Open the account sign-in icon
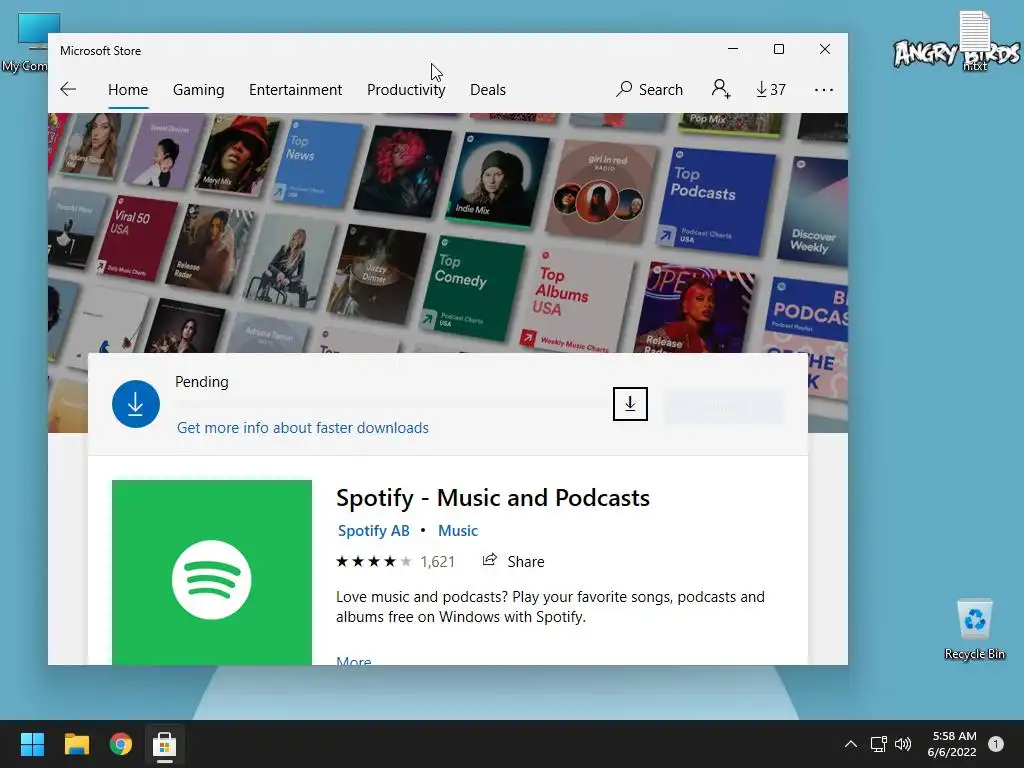1024x768 pixels. pyautogui.click(x=721, y=89)
